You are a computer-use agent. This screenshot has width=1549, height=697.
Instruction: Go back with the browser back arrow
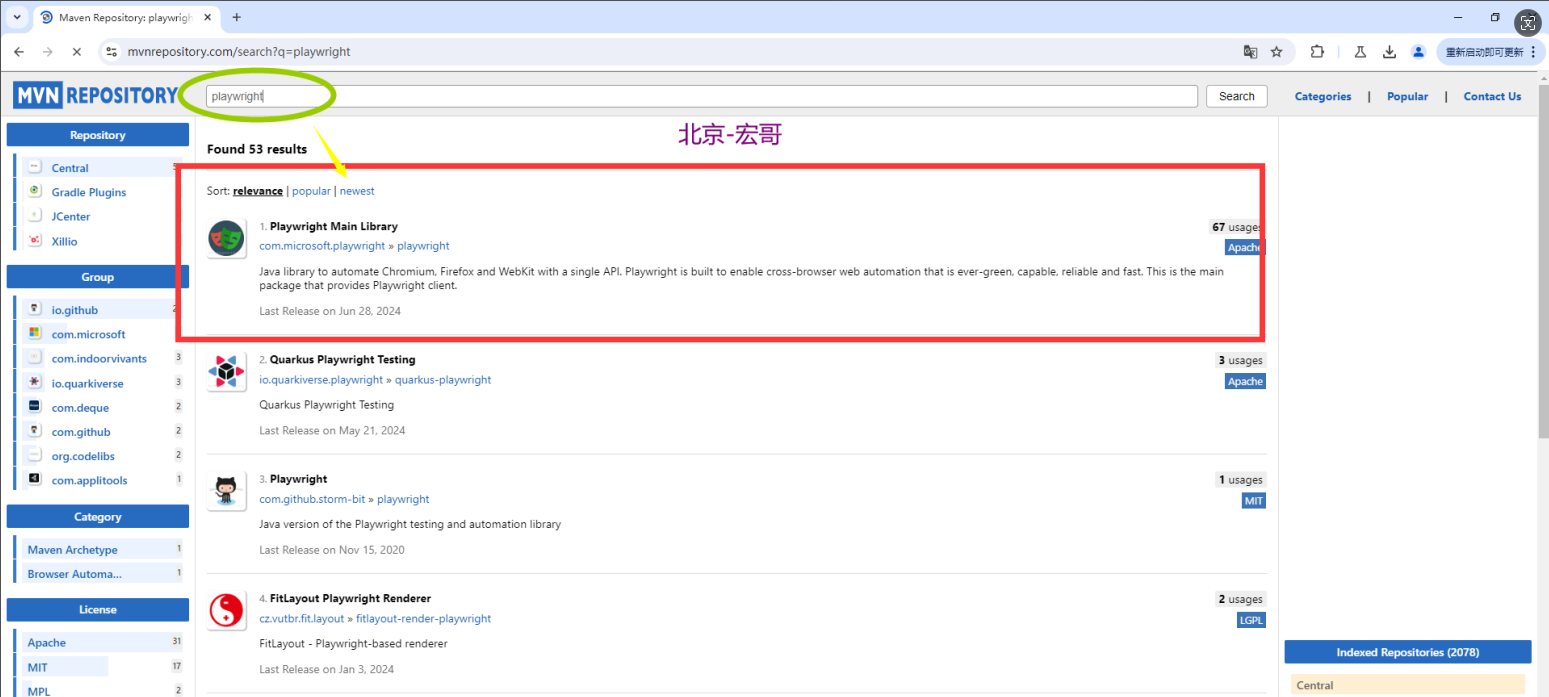tap(19, 52)
